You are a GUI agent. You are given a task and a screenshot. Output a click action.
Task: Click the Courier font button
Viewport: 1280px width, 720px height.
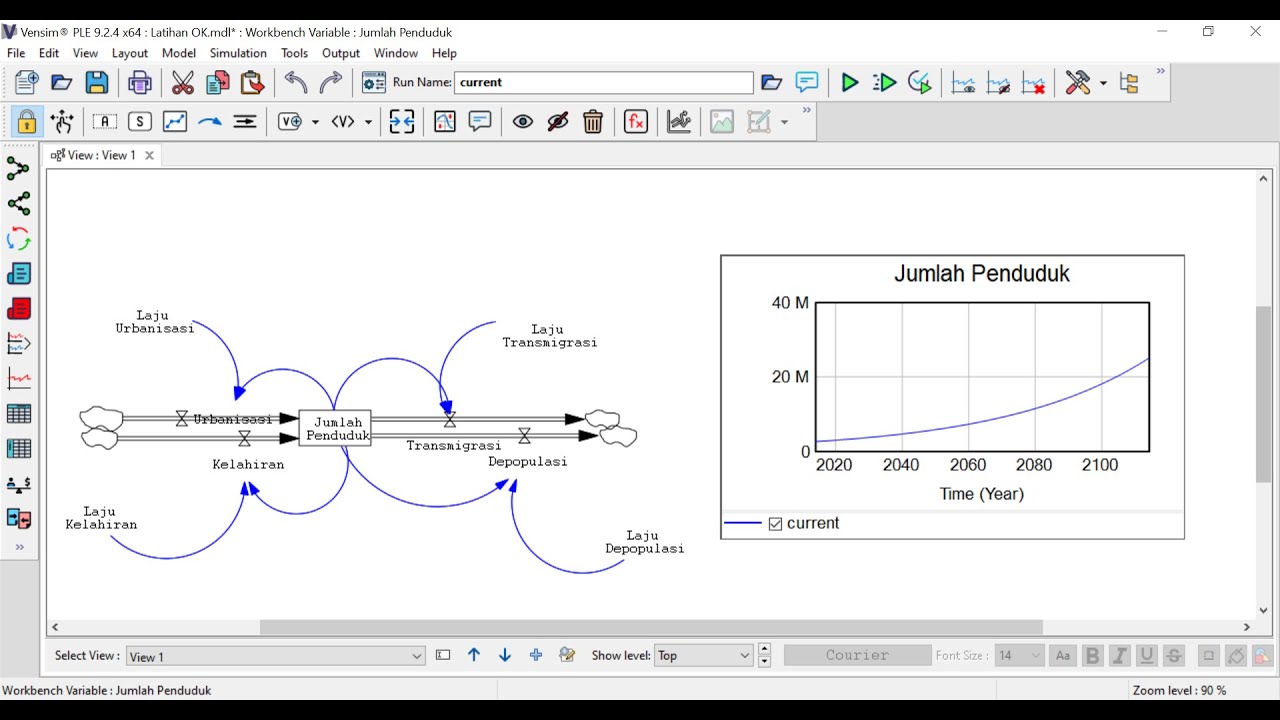pyautogui.click(x=857, y=656)
